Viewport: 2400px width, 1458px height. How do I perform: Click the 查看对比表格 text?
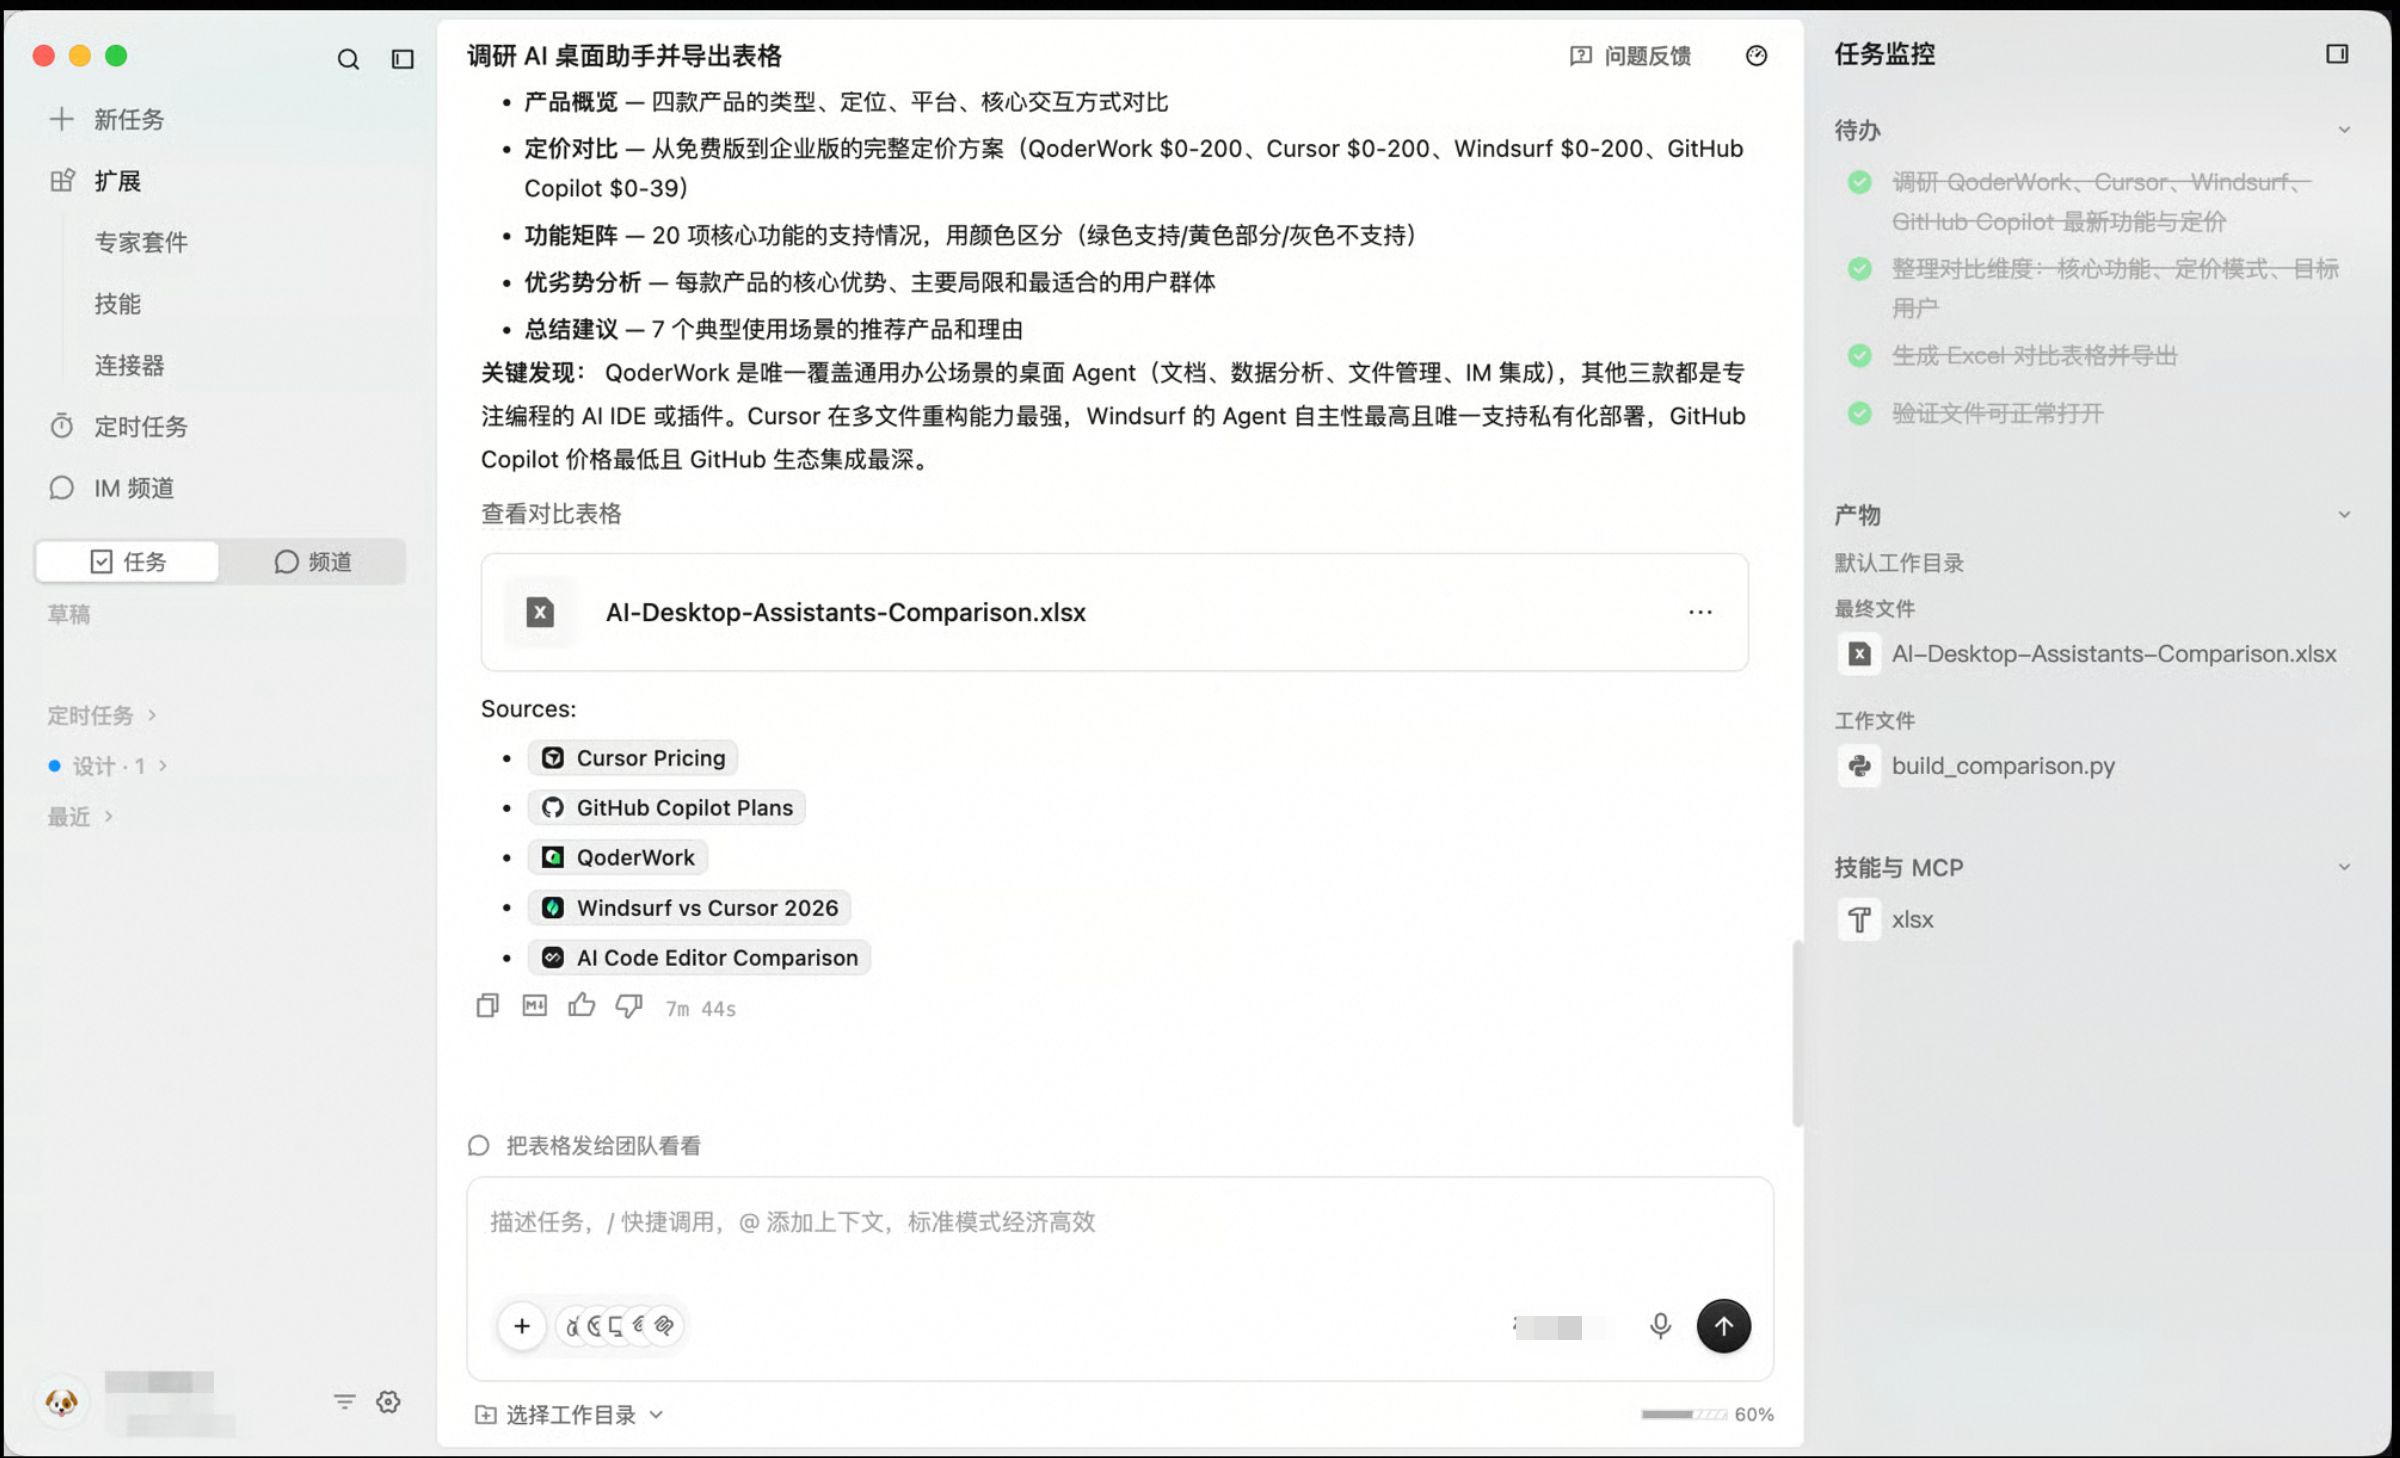551,514
